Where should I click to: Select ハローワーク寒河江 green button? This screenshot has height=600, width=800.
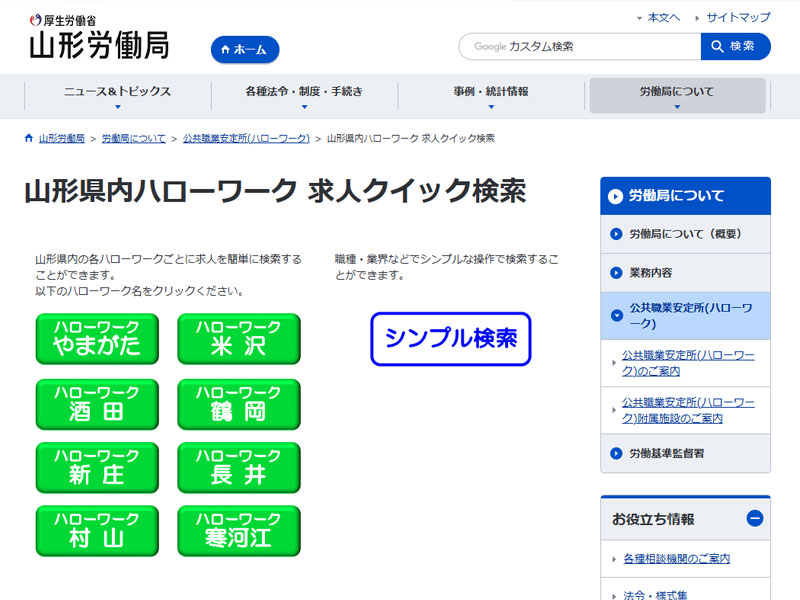[239, 530]
